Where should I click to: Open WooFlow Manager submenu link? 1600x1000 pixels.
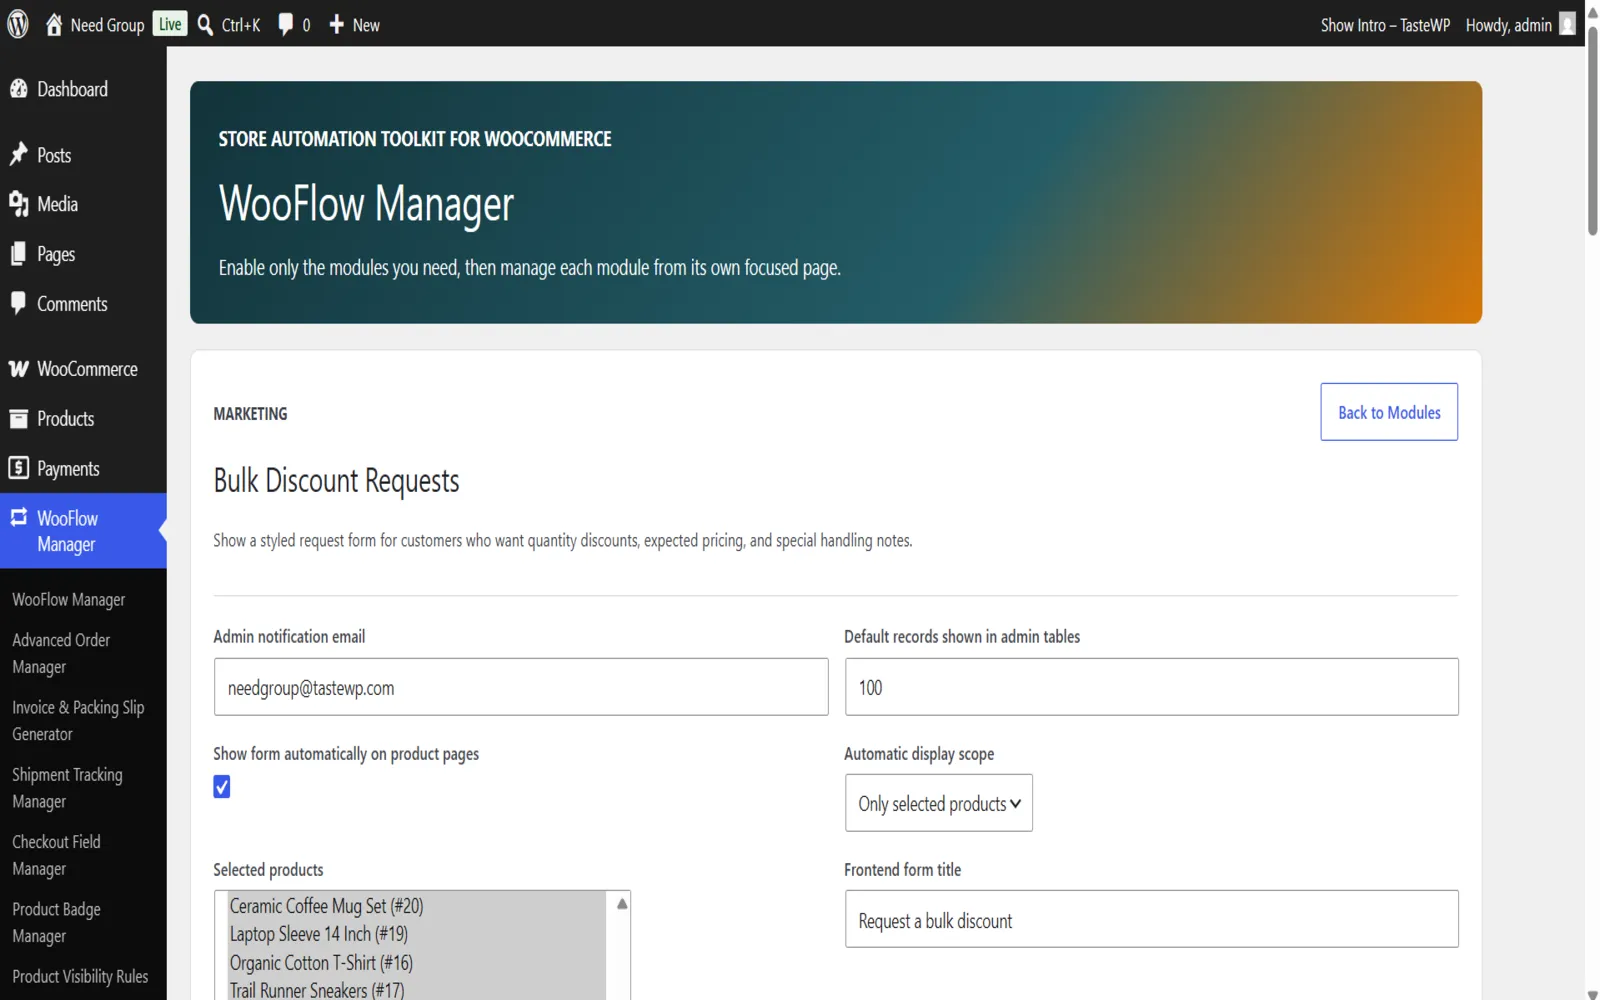pos(69,600)
